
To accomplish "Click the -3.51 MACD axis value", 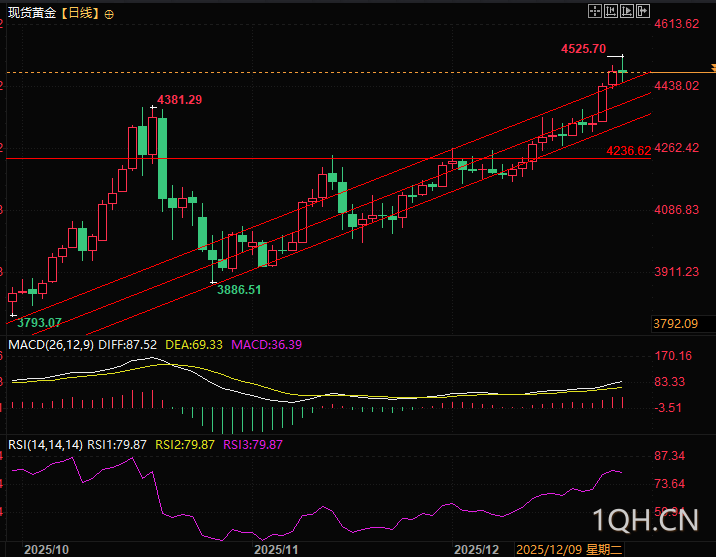I will pos(668,408).
